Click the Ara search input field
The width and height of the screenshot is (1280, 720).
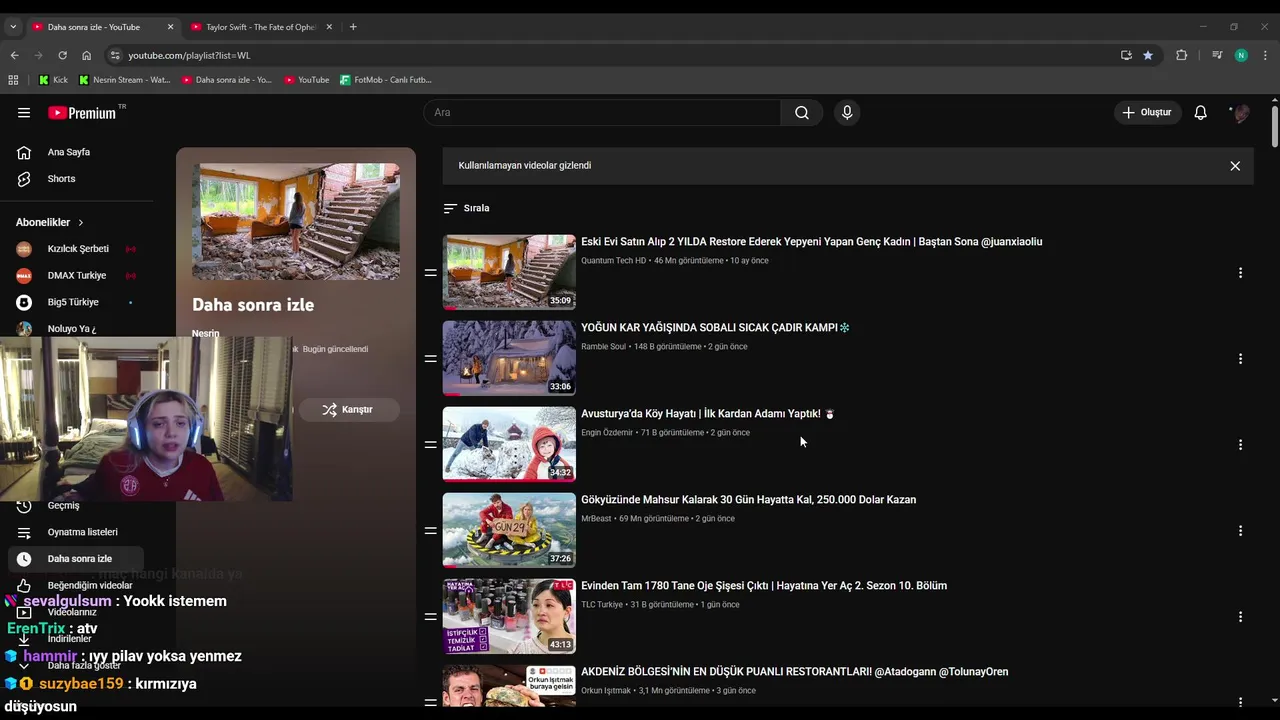[602, 113]
